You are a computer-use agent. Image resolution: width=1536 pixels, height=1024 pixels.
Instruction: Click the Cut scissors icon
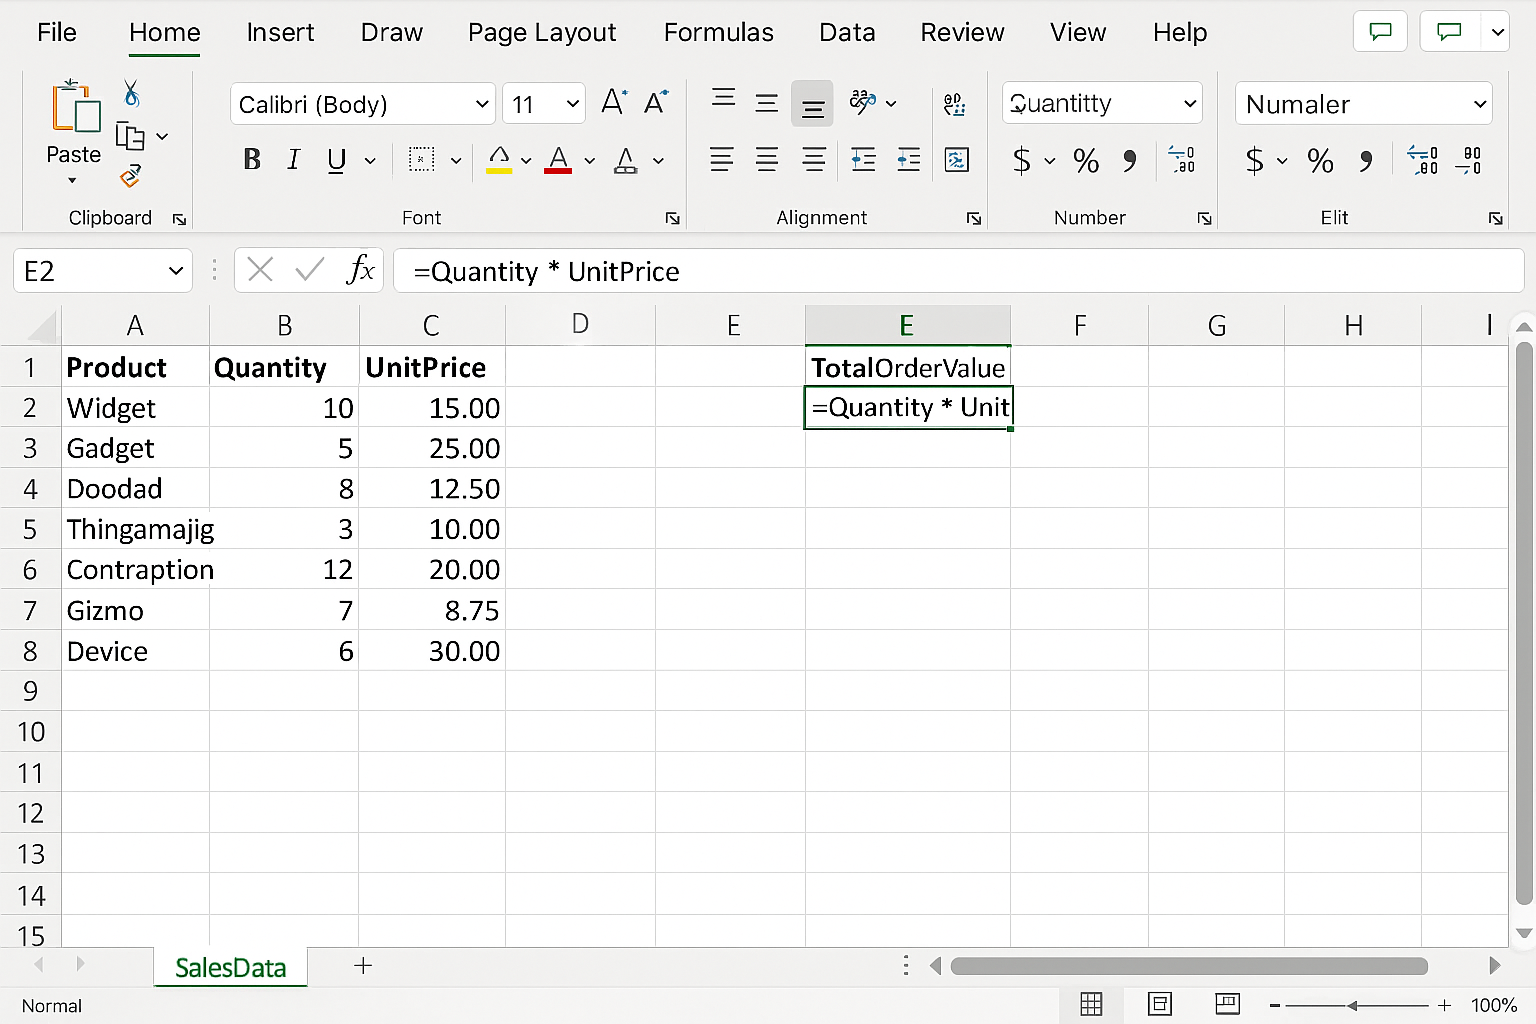tap(131, 93)
